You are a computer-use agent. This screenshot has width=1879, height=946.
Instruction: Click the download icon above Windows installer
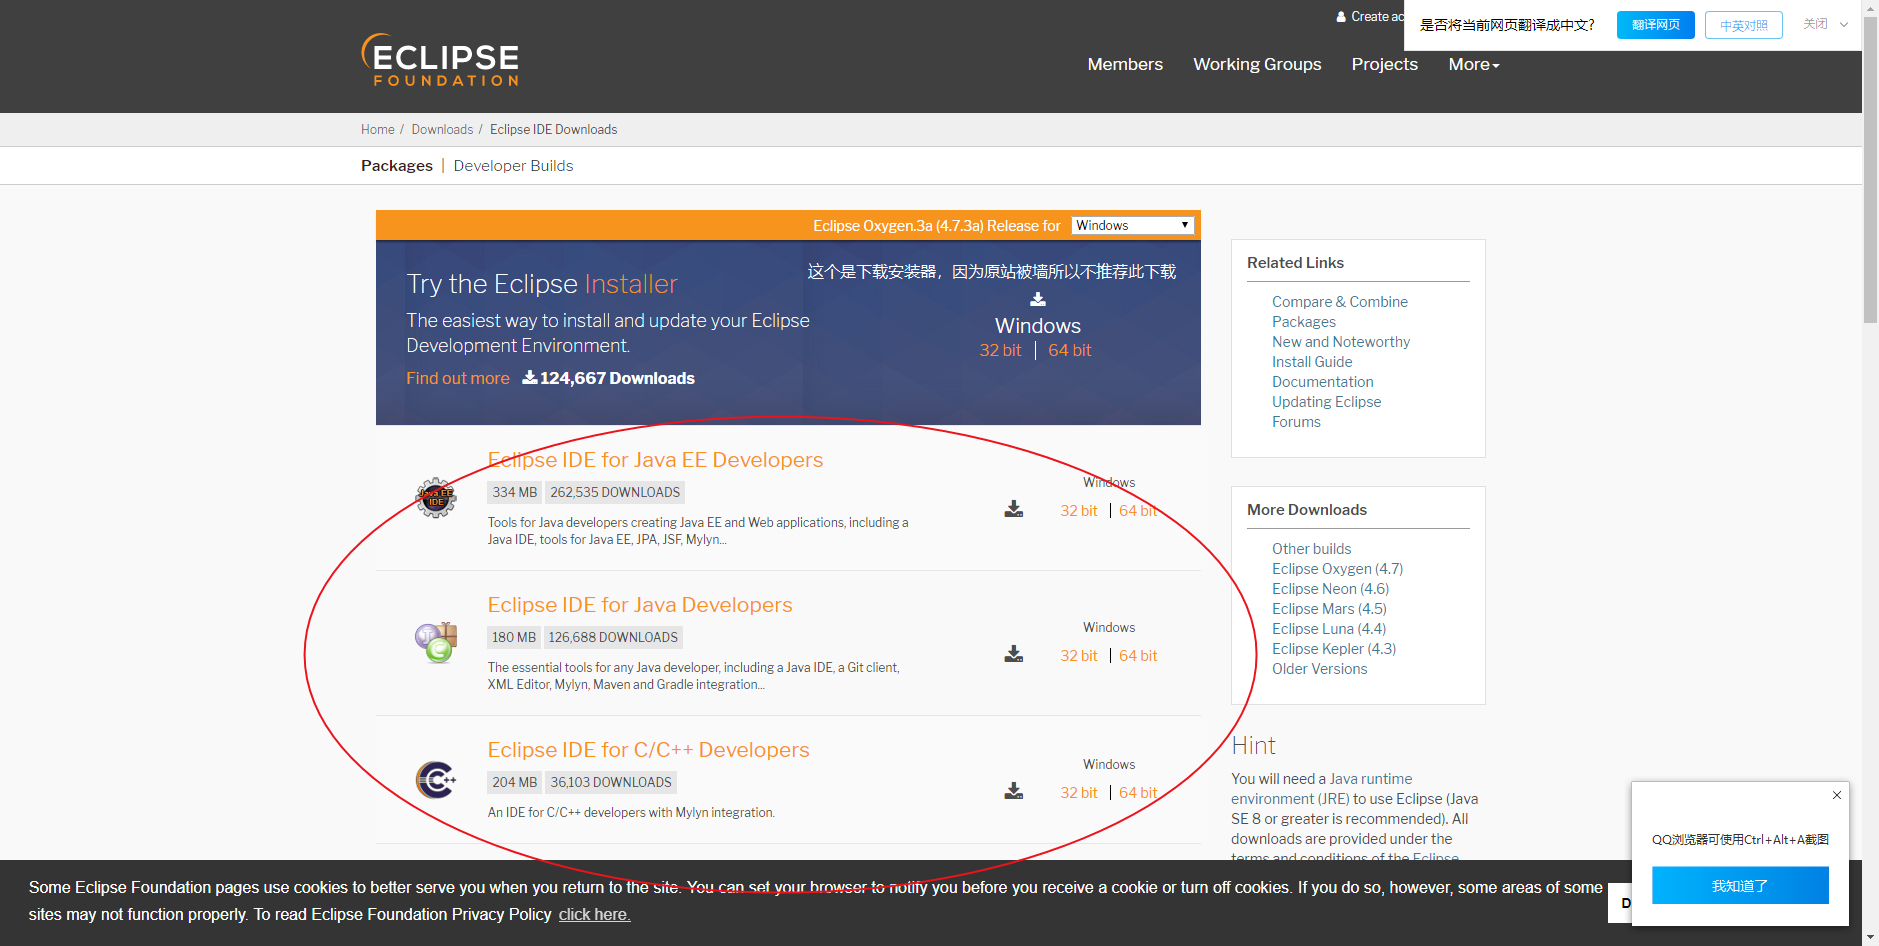click(x=1038, y=299)
